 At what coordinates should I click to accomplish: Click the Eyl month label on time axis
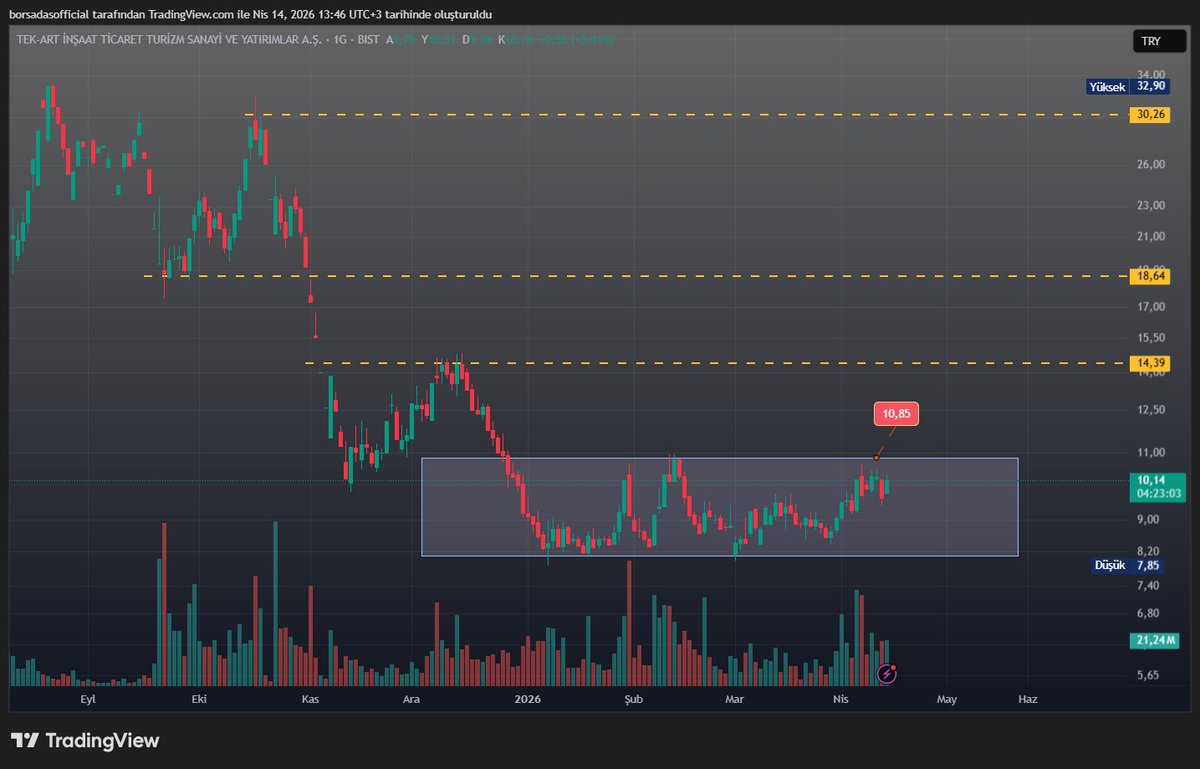tap(88, 700)
